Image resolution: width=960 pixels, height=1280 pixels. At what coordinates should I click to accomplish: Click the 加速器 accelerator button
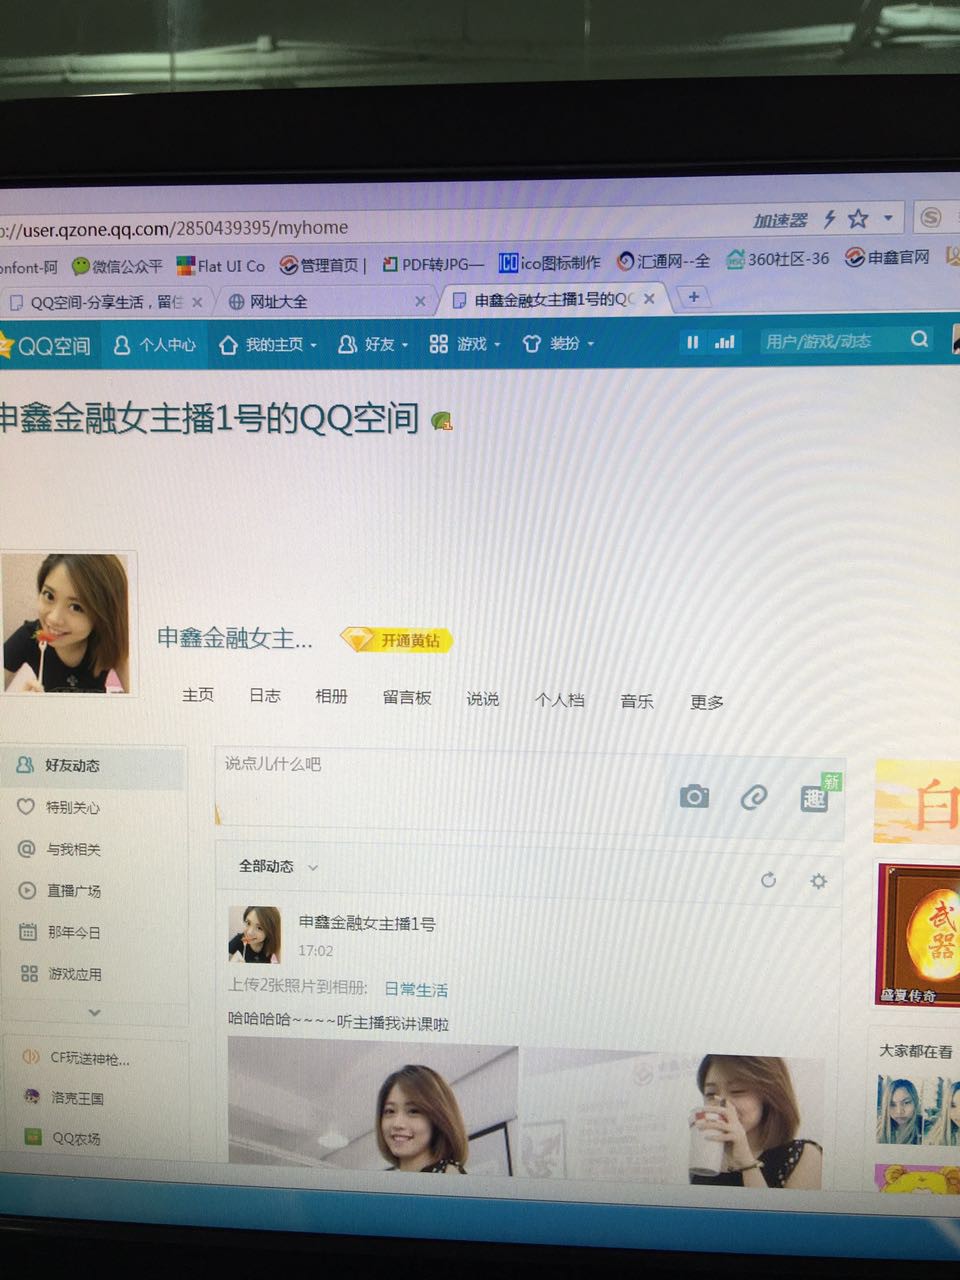pyautogui.click(x=780, y=220)
